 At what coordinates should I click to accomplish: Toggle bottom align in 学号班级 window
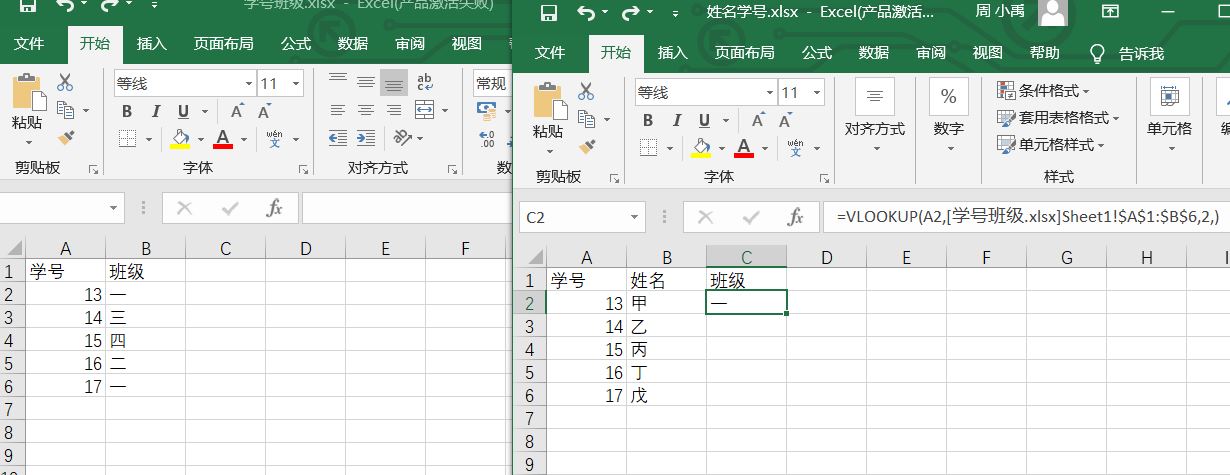pyautogui.click(x=394, y=82)
